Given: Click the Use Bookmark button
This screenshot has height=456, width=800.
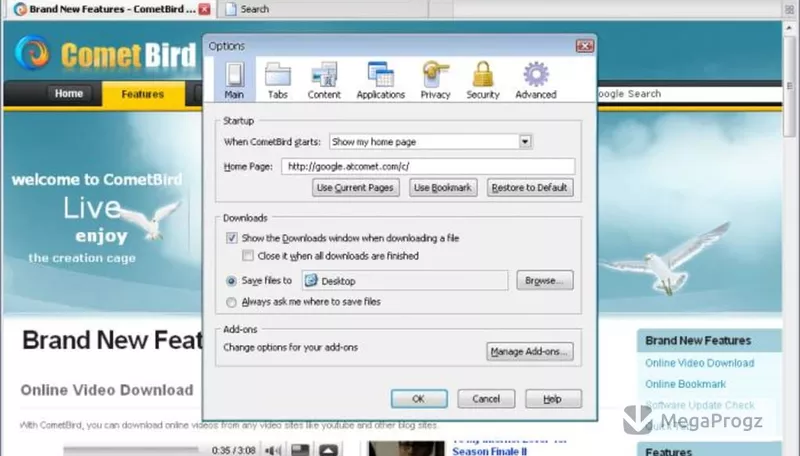Looking at the screenshot, I should point(443,188).
